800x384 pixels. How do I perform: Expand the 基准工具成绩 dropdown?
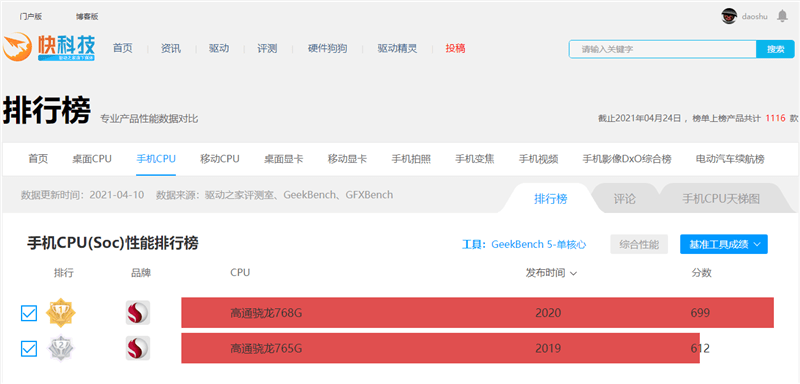point(723,244)
